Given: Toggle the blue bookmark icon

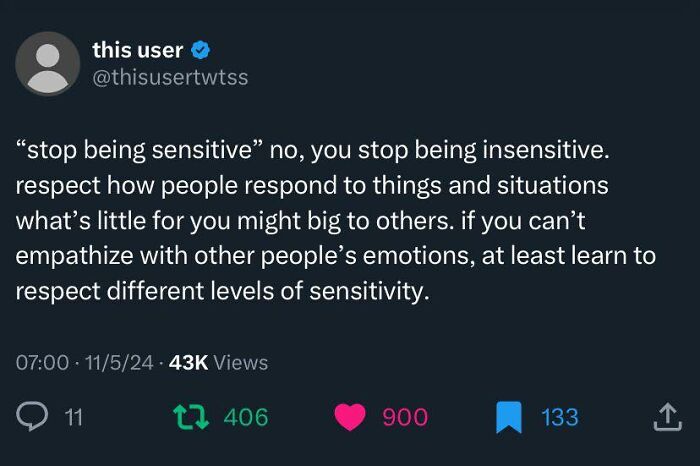Looking at the screenshot, I should pos(509,417).
